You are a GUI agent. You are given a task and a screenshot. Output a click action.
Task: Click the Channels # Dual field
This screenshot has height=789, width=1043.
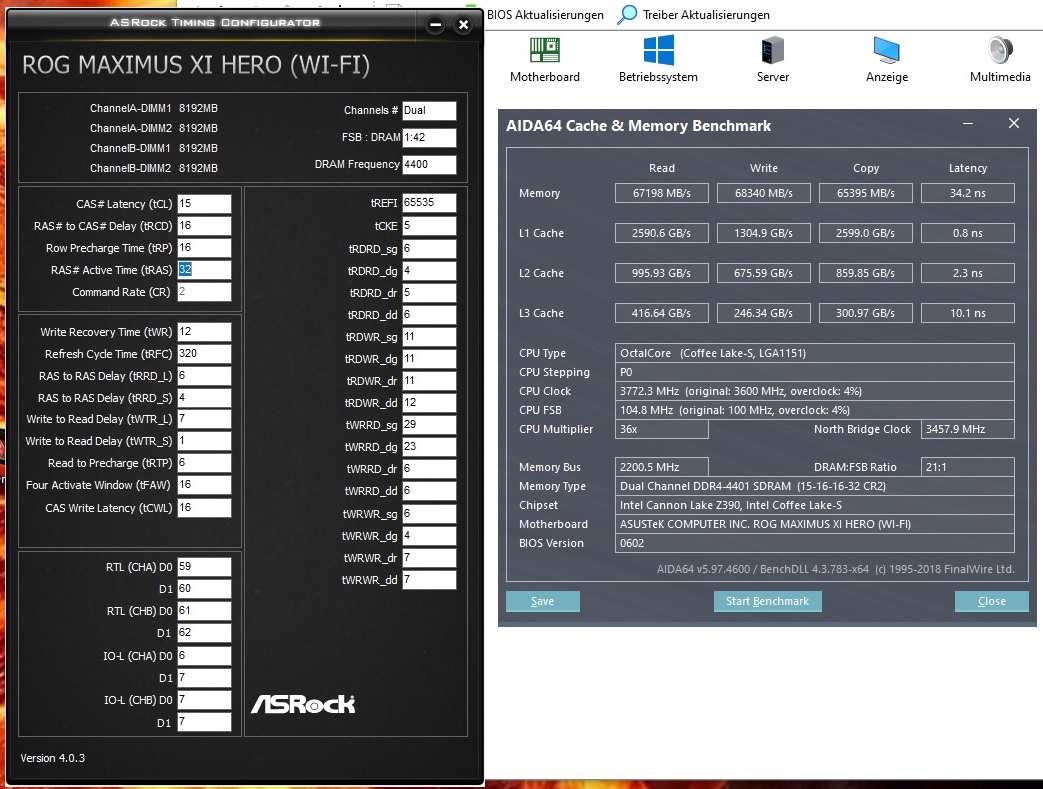pos(429,110)
